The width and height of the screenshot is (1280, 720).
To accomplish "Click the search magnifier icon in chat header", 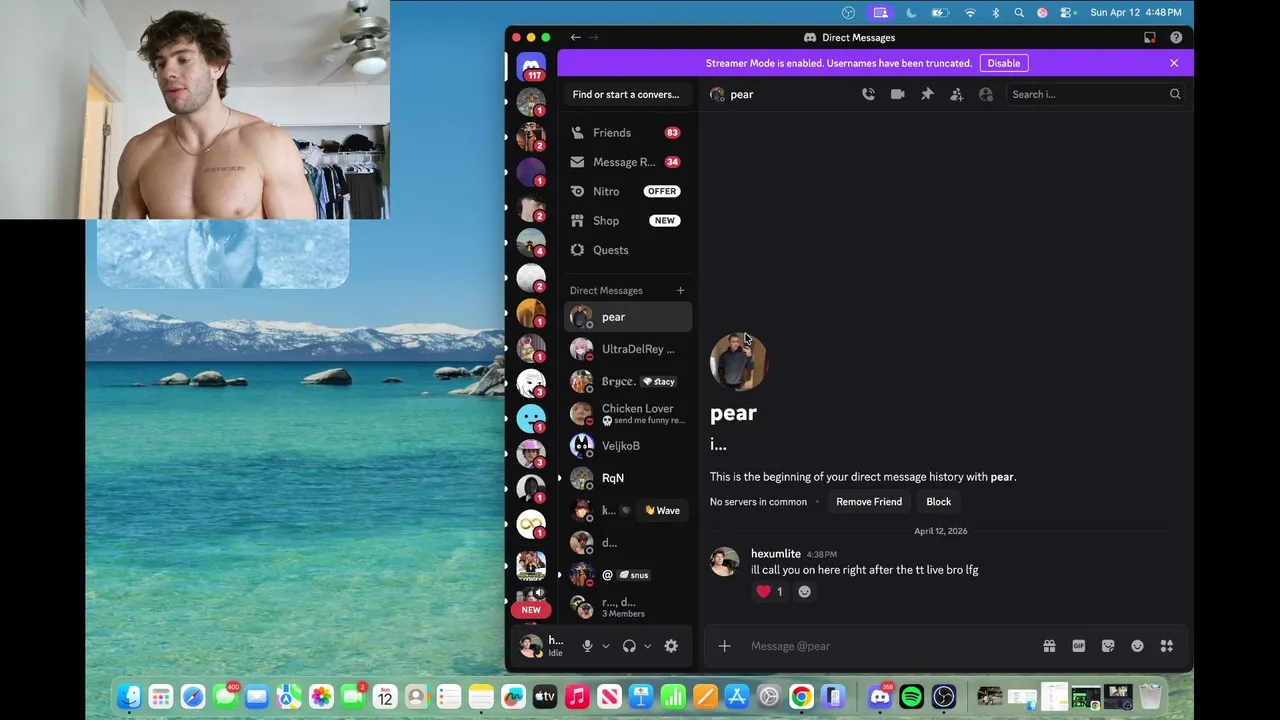I will [x=1175, y=94].
